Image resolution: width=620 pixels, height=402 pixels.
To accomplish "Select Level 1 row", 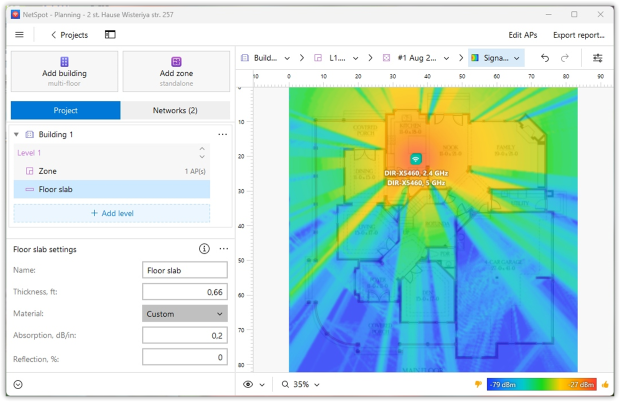I will (112, 153).
